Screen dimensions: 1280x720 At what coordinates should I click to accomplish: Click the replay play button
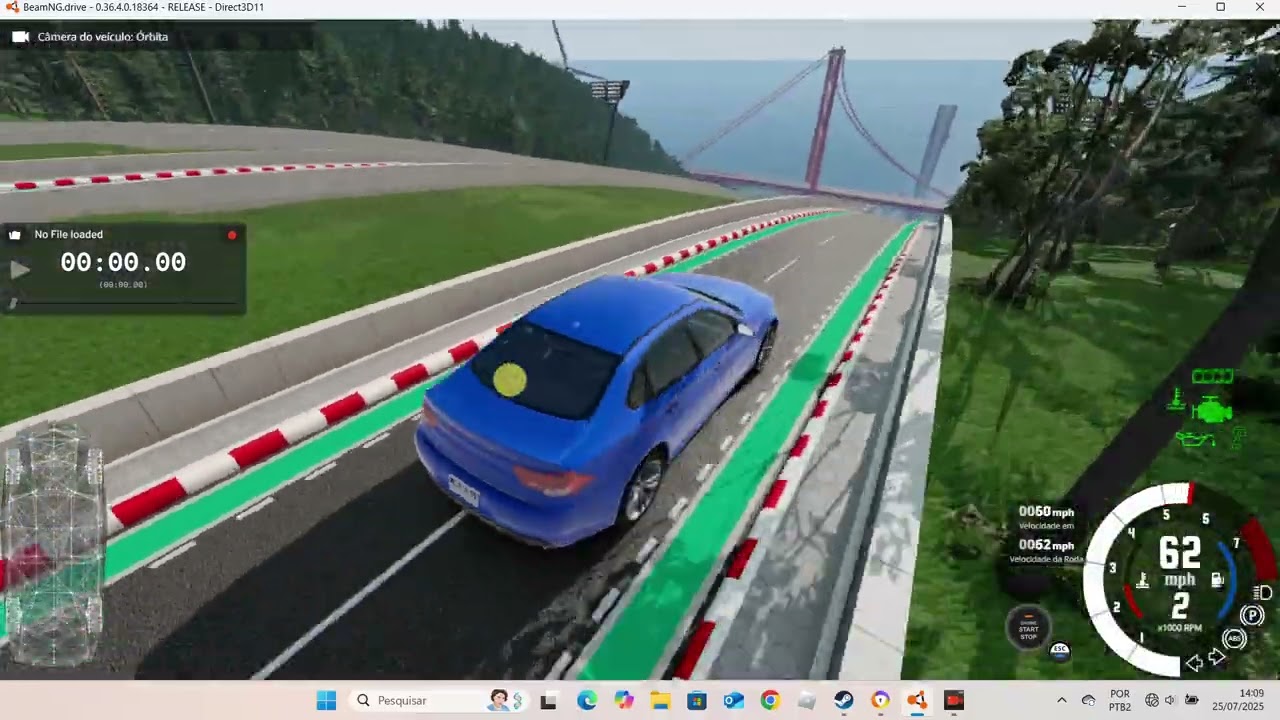pos(19,269)
